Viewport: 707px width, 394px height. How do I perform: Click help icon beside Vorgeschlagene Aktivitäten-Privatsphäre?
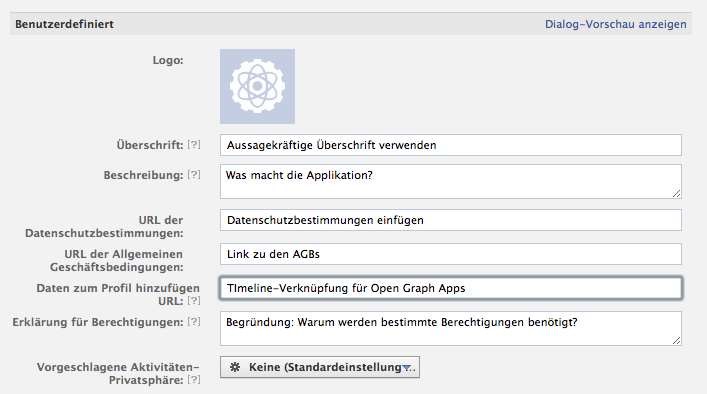point(194,380)
